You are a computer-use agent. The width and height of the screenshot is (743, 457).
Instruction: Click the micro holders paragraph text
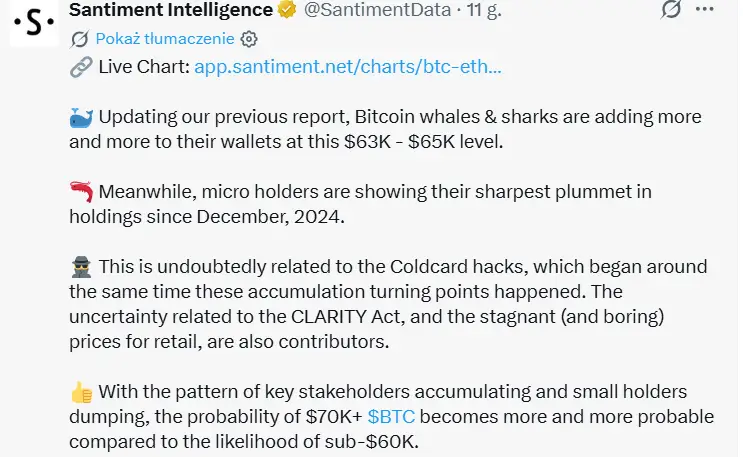360,204
